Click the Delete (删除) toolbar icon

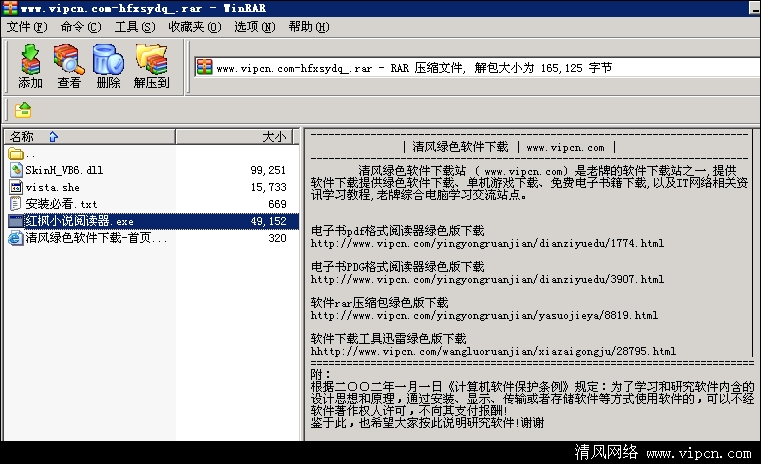click(108, 66)
